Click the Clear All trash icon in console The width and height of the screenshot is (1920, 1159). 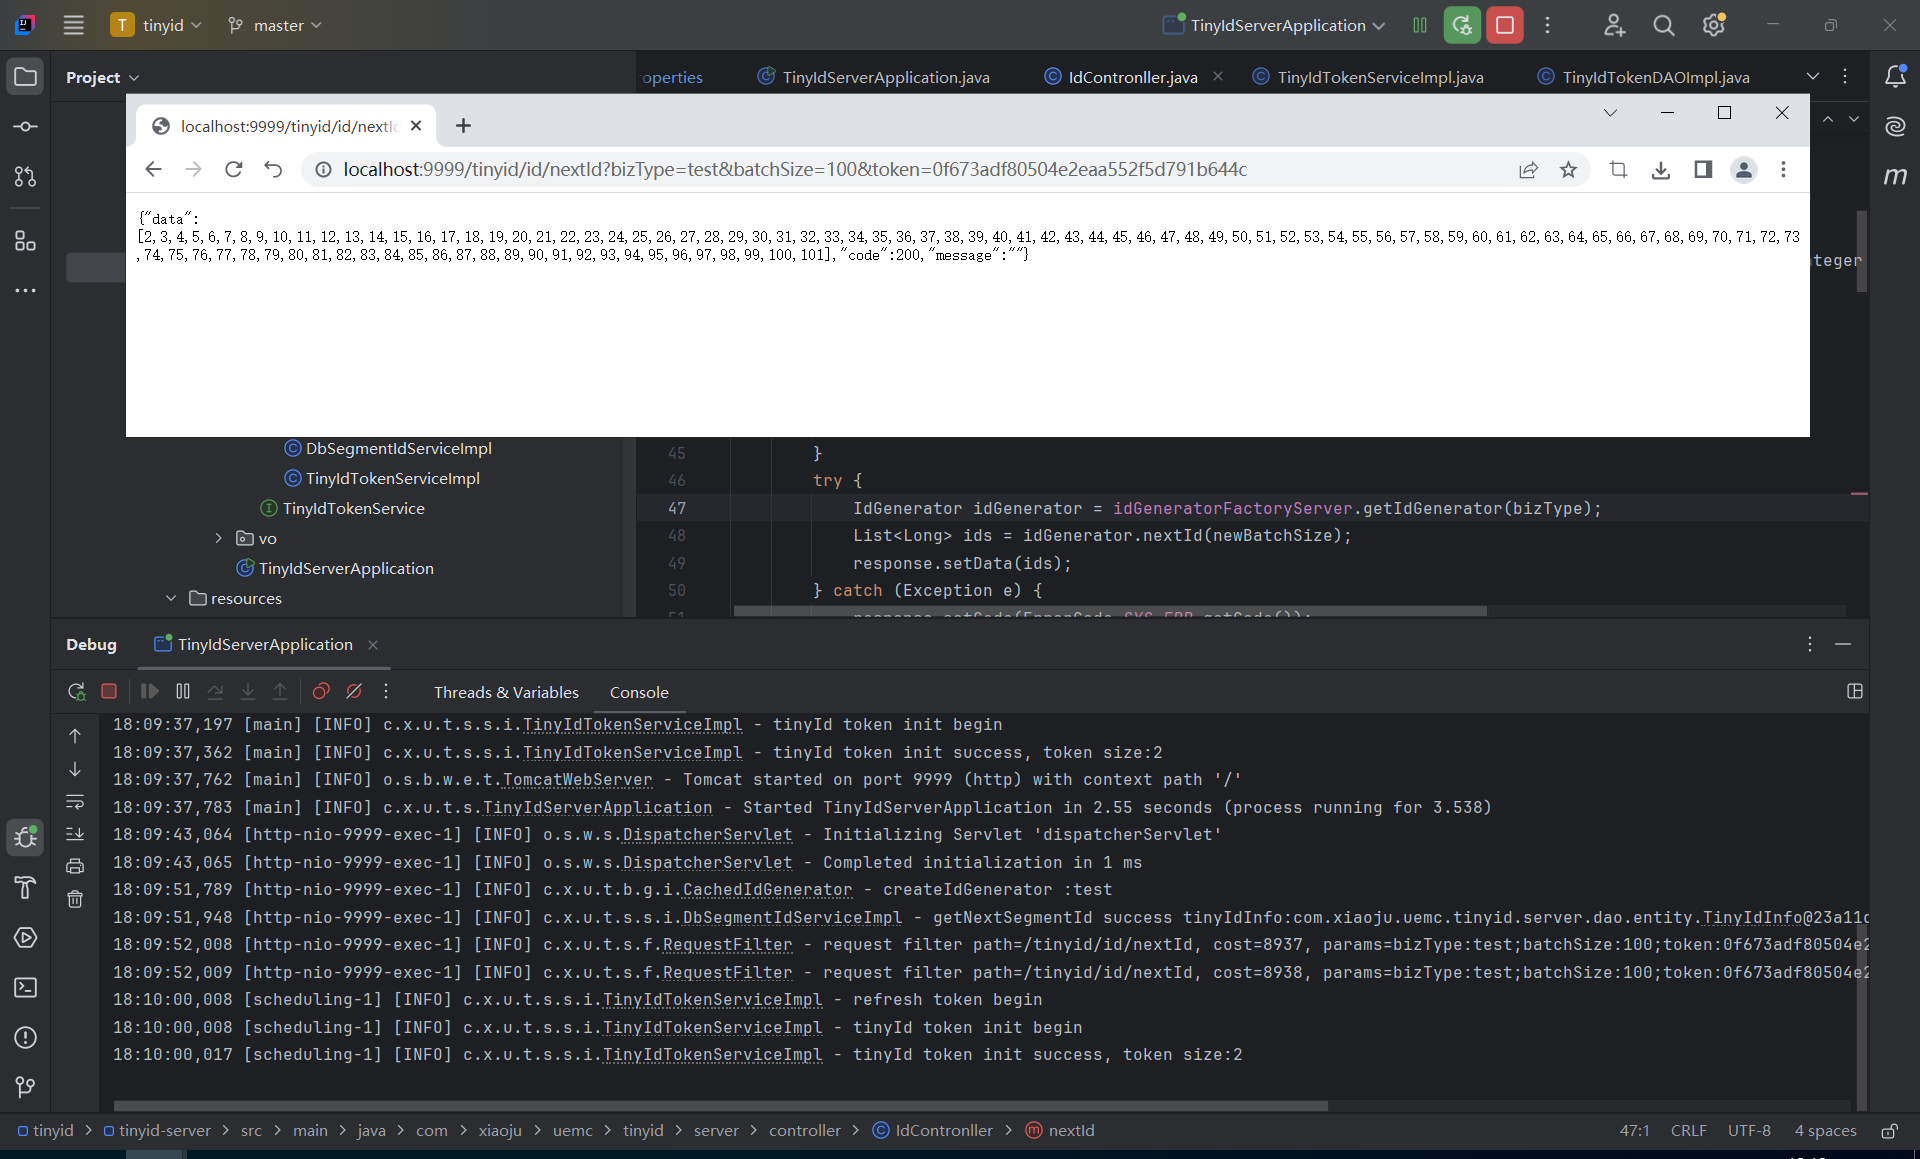click(x=75, y=899)
